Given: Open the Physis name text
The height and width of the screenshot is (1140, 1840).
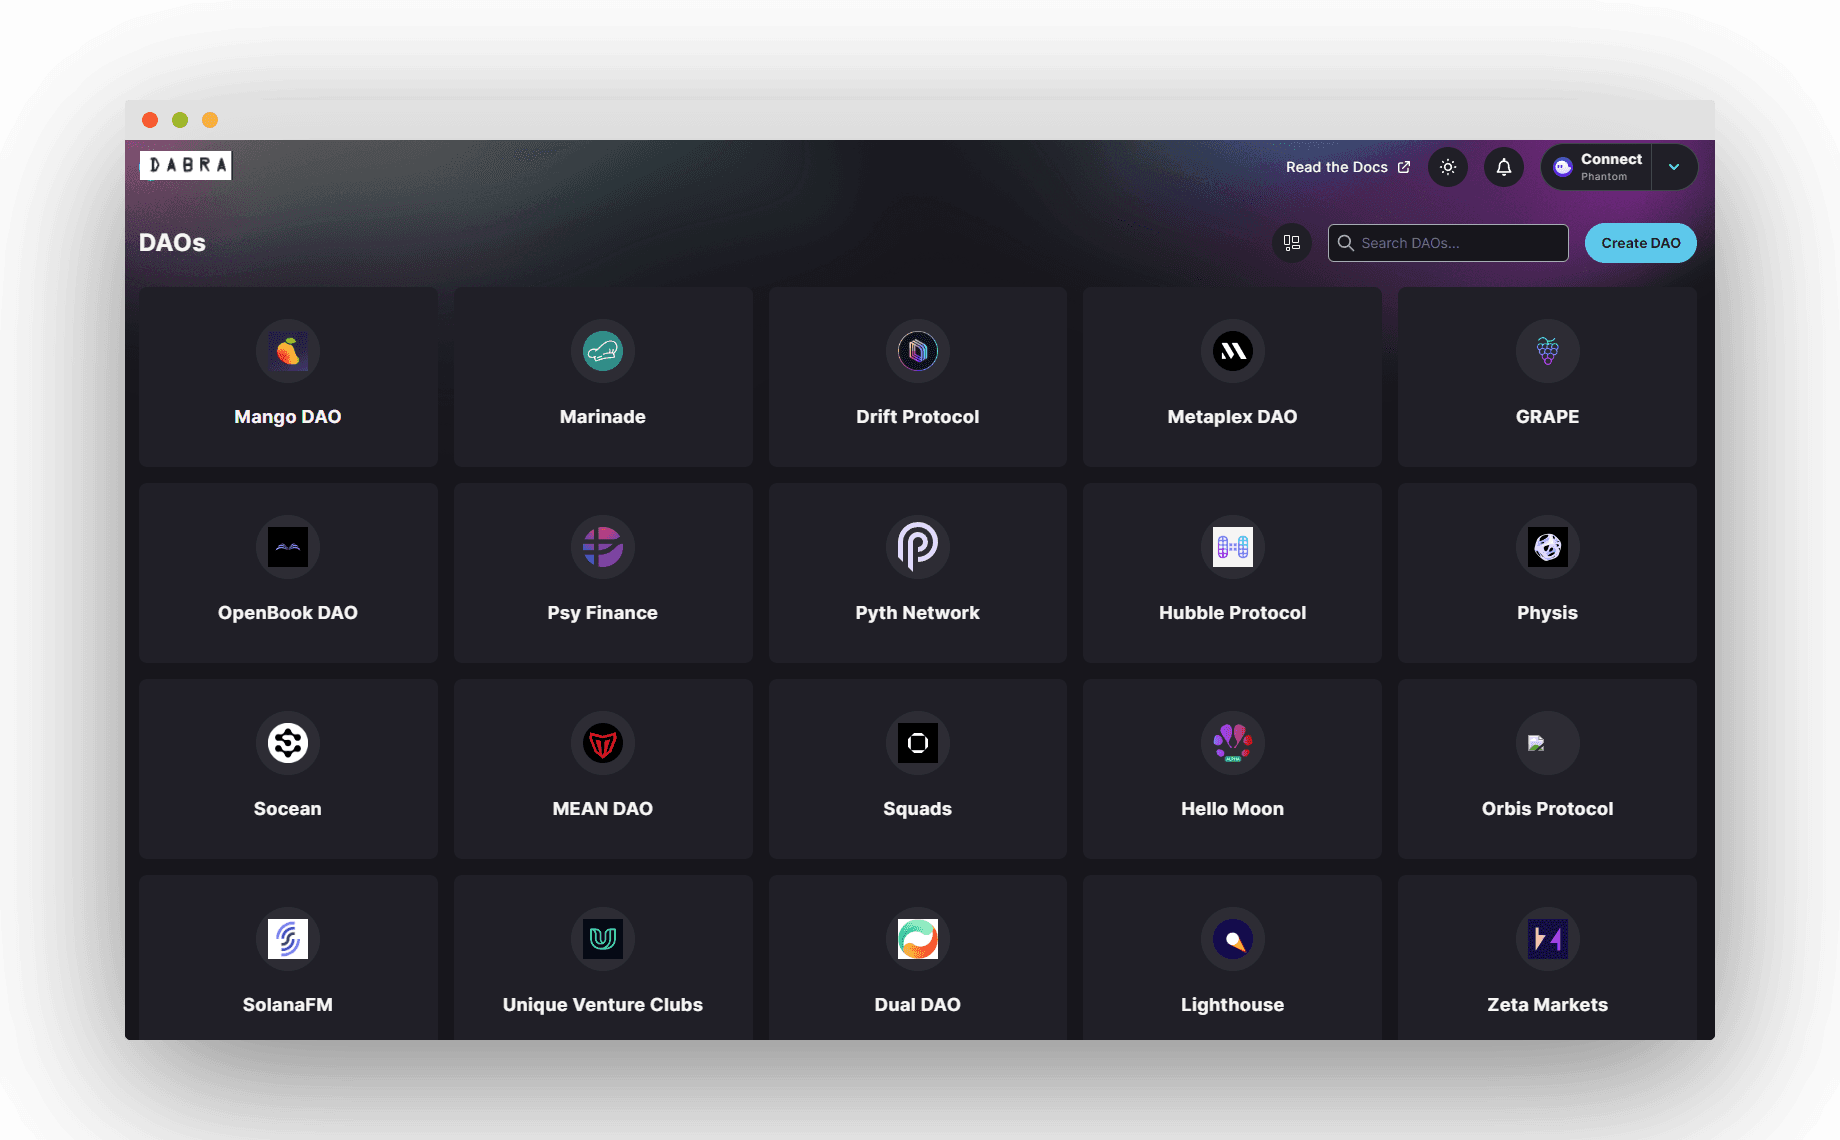Looking at the screenshot, I should (x=1548, y=613).
